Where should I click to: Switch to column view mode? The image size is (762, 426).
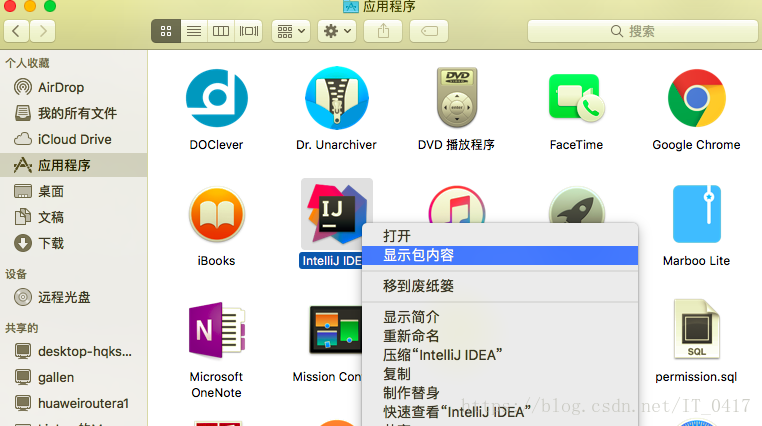[x=221, y=31]
